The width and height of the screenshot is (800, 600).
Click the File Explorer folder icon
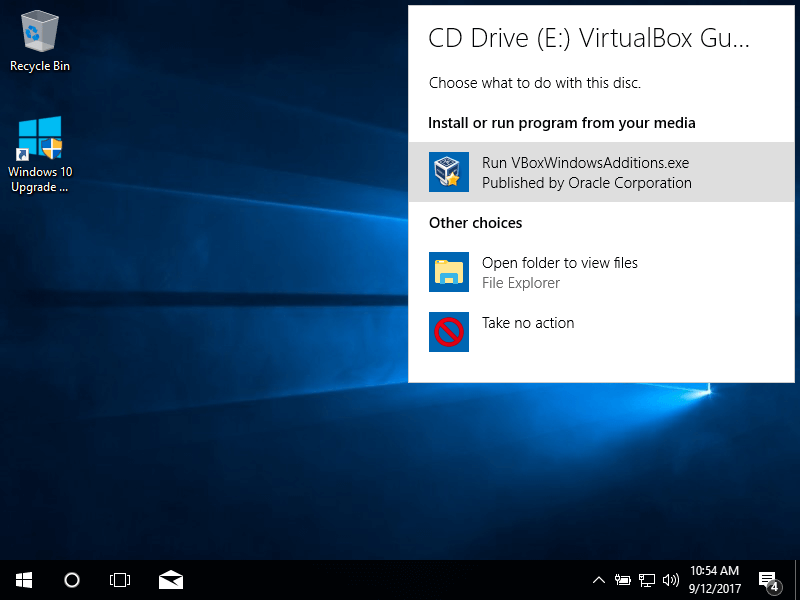tap(448, 272)
